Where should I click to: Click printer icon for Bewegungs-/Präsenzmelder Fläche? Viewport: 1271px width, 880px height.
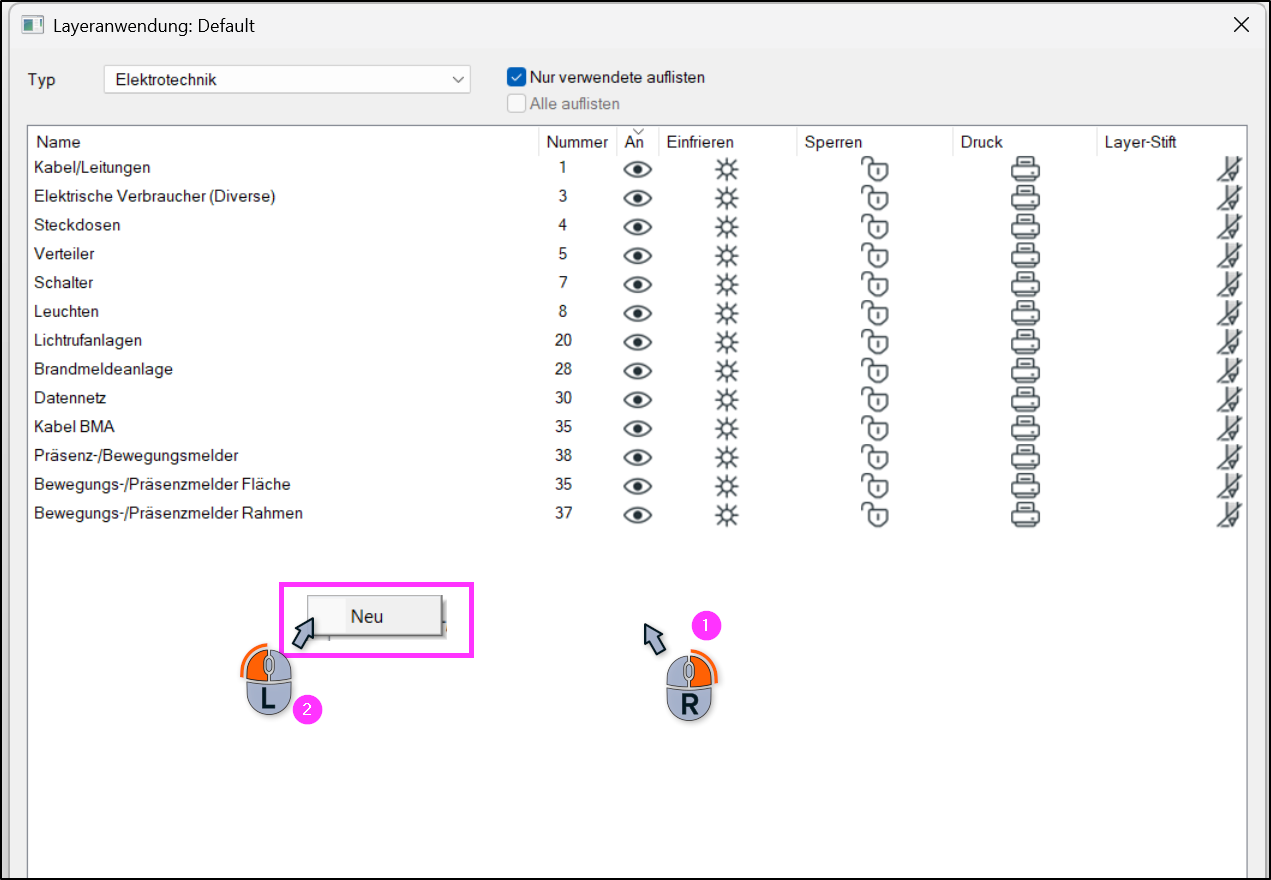1025,486
